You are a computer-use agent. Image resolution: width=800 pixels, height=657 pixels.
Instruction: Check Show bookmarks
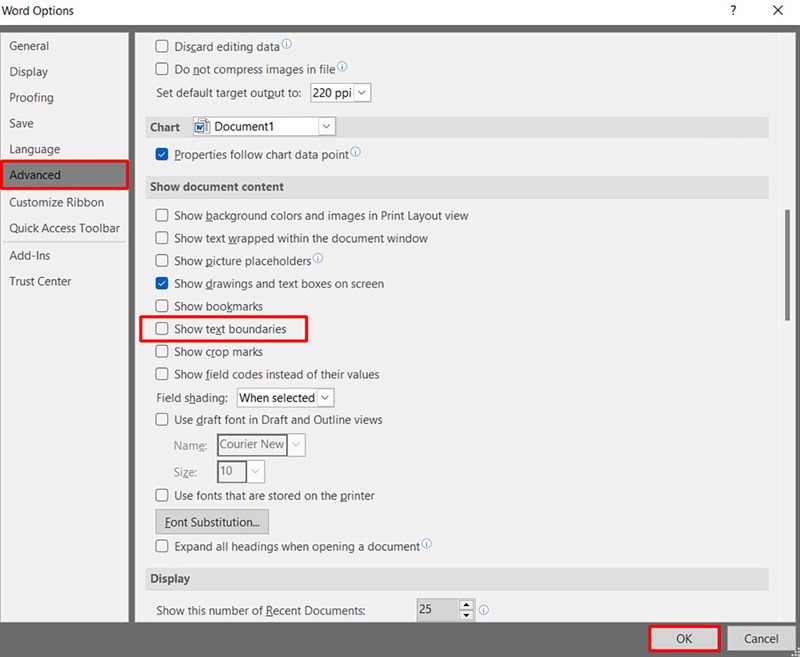pyautogui.click(x=161, y=306)
